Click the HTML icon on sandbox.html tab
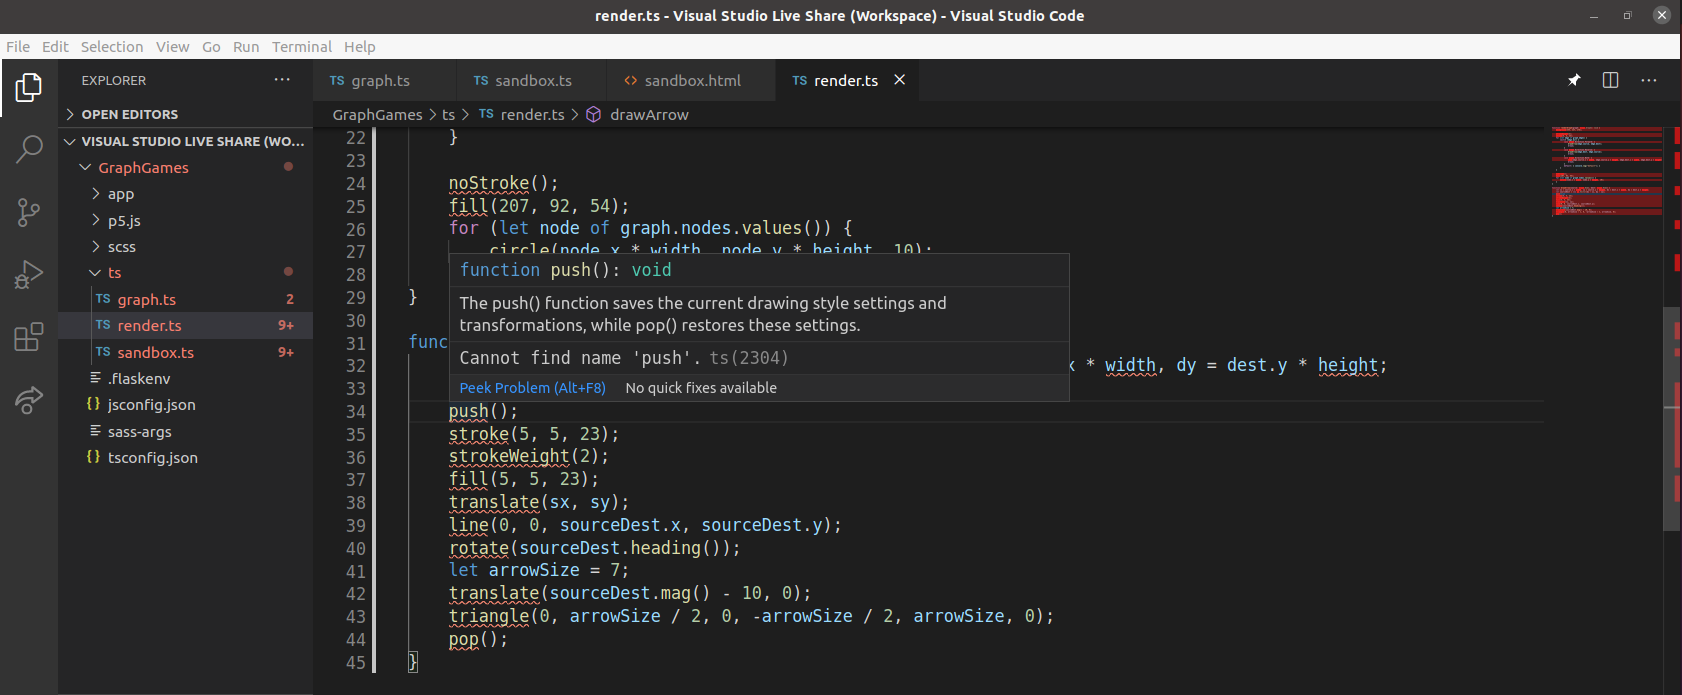This screenshot has height=695, width=1682. click(x=630, y=80)
